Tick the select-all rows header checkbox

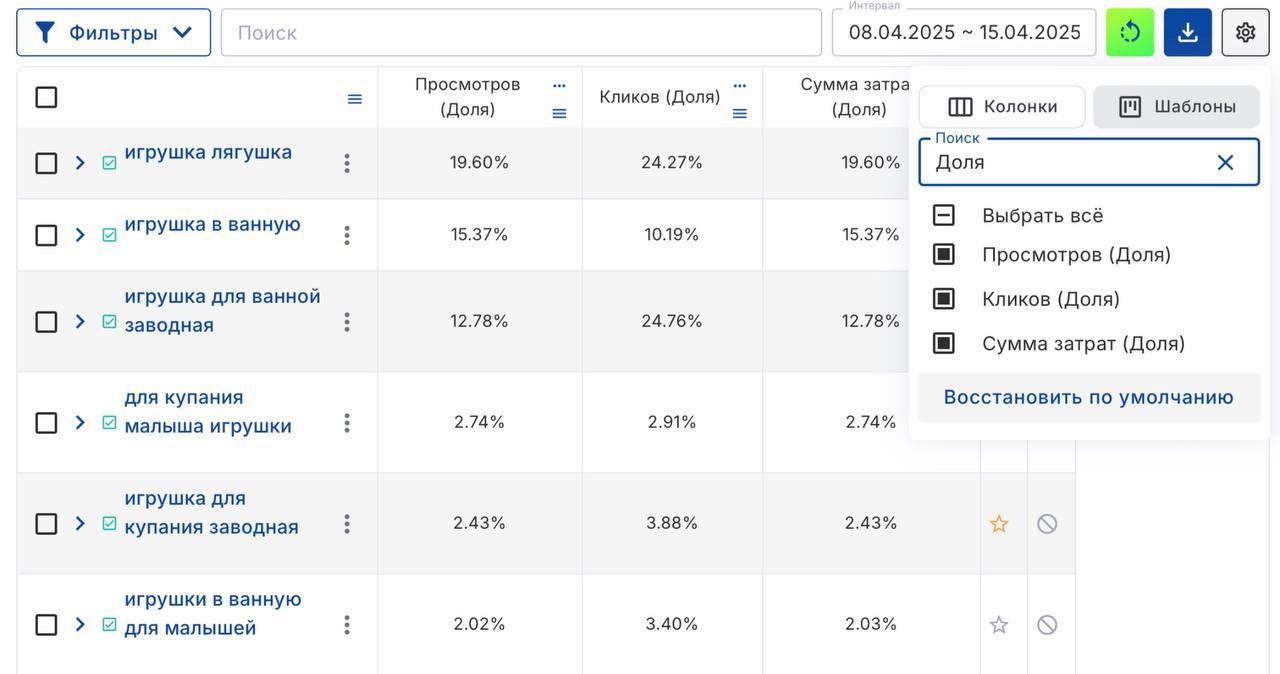coord(46,97)
